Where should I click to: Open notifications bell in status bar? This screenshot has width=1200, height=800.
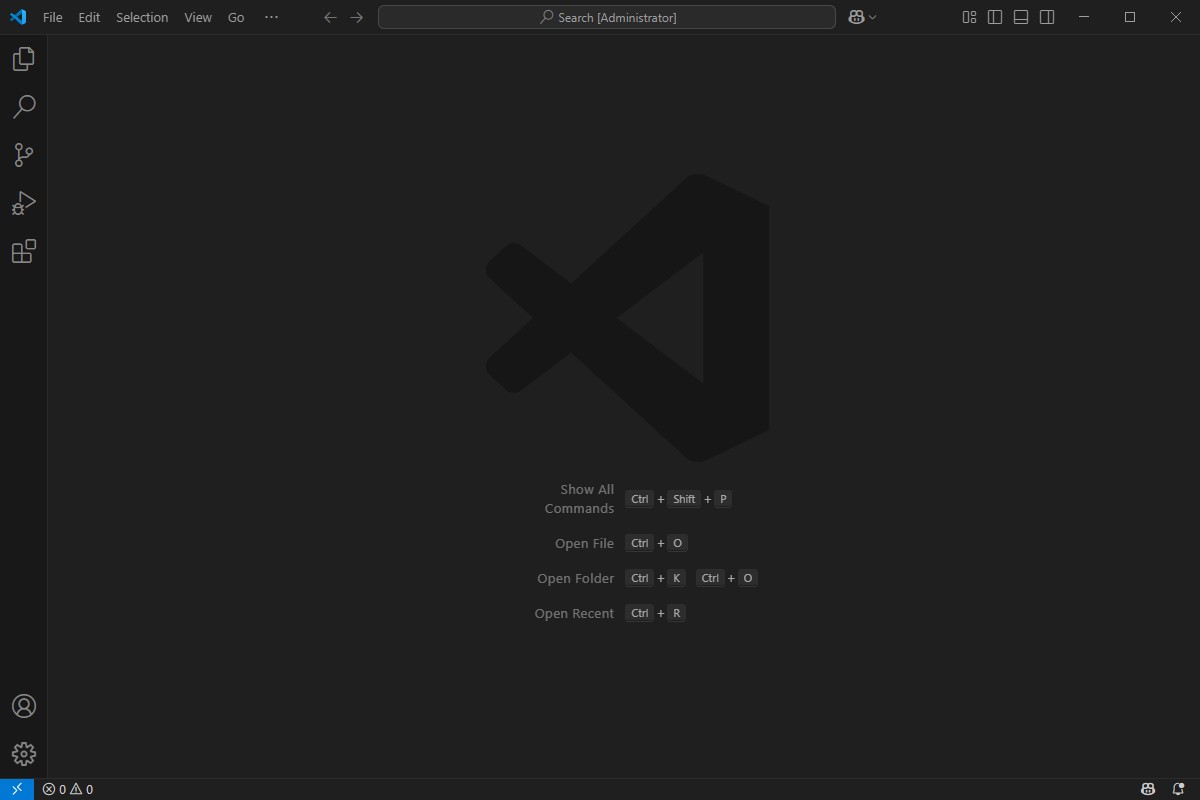point(1178,789)
